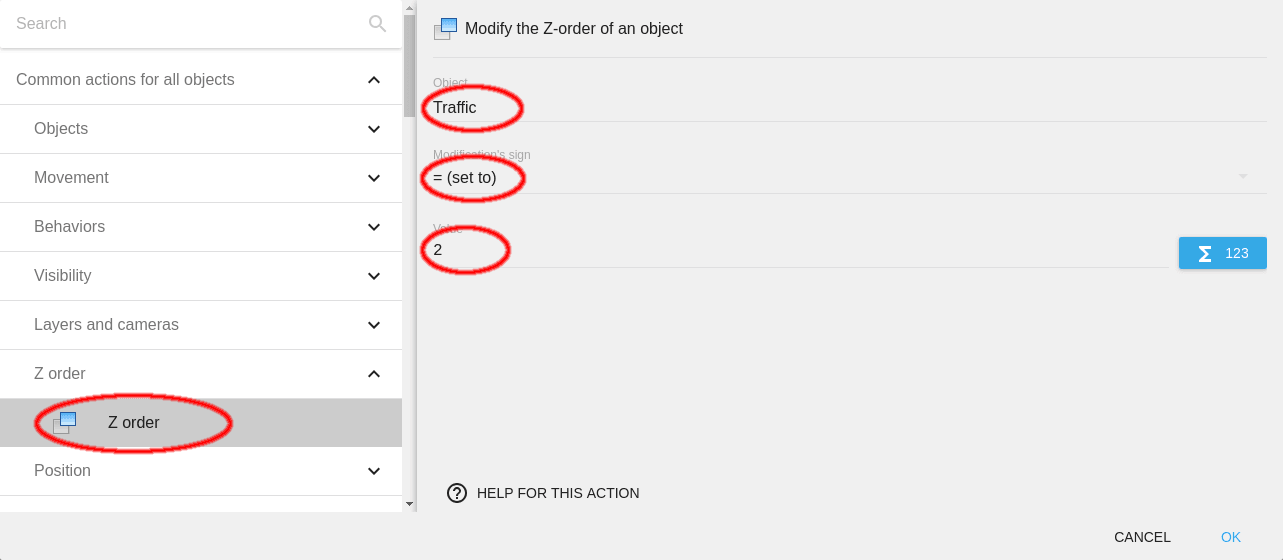Image resolution: width=1283 pixels, height=560 pixels.
Task: Click the help question mark icon
Action: 457,493
